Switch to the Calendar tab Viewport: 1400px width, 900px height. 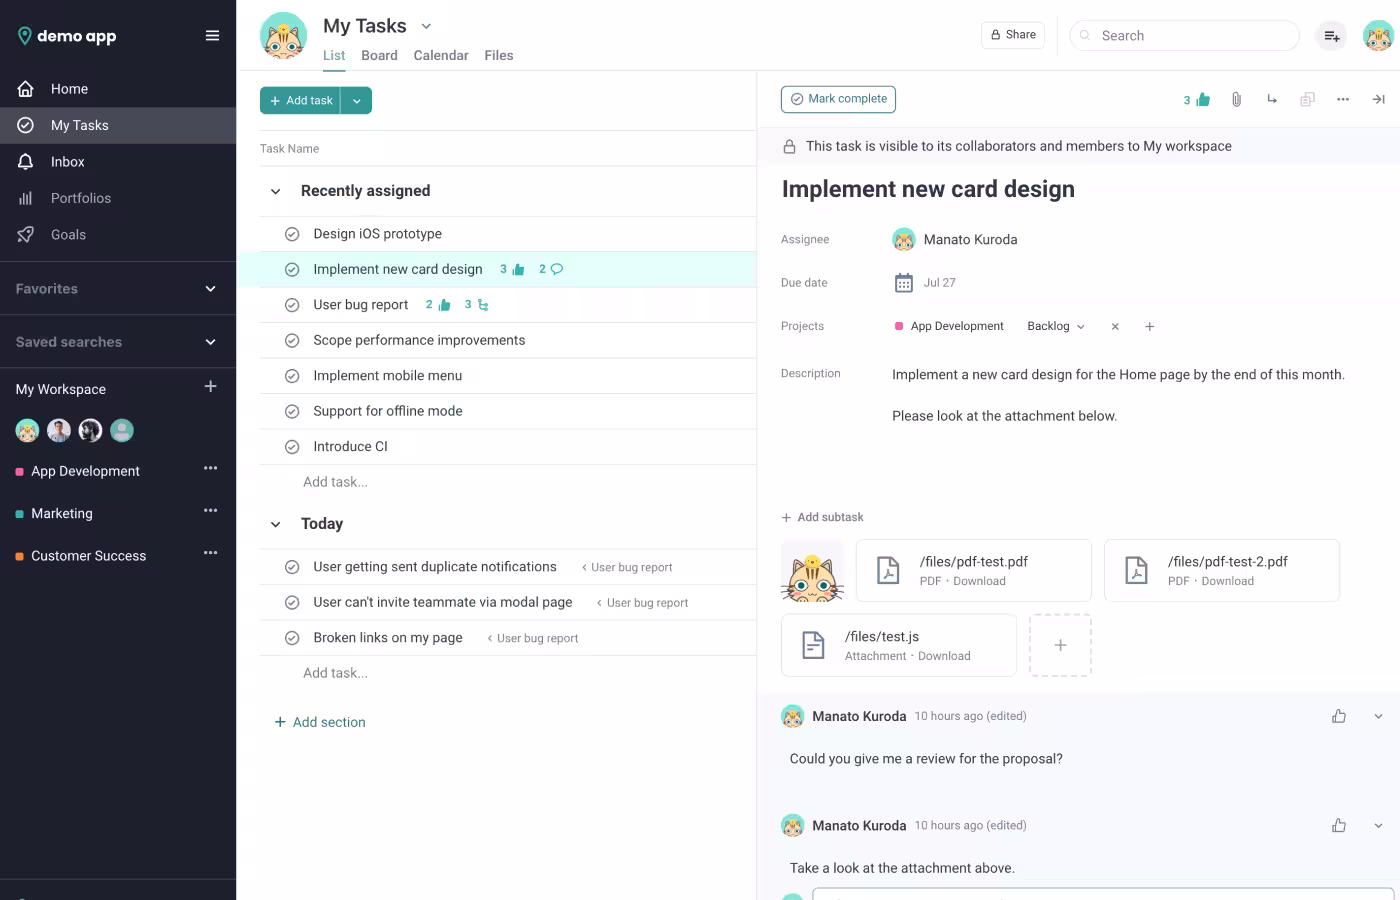[x=441, y=55]
